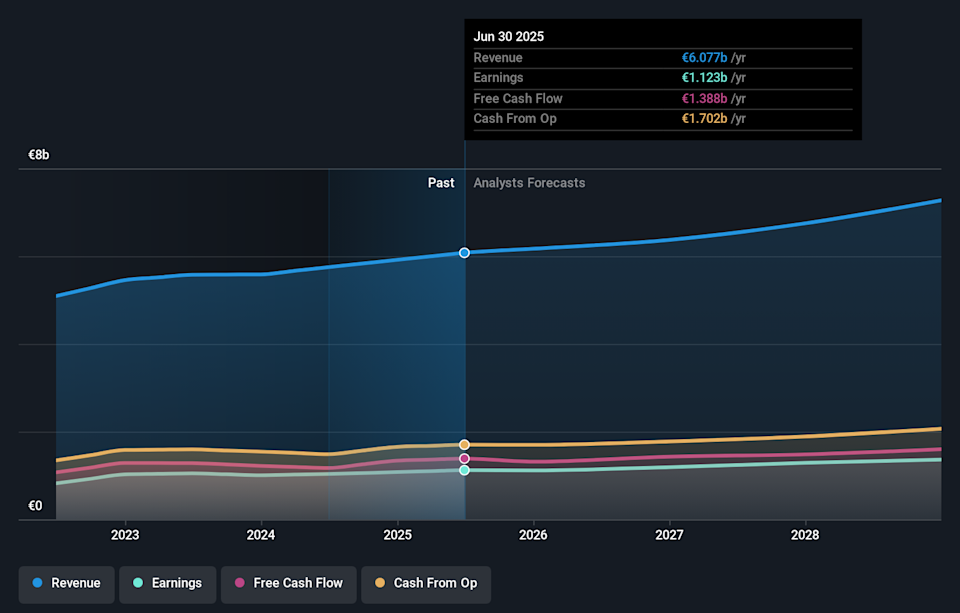
Task: Click the Past label
Action: click(x=441, y=183)
